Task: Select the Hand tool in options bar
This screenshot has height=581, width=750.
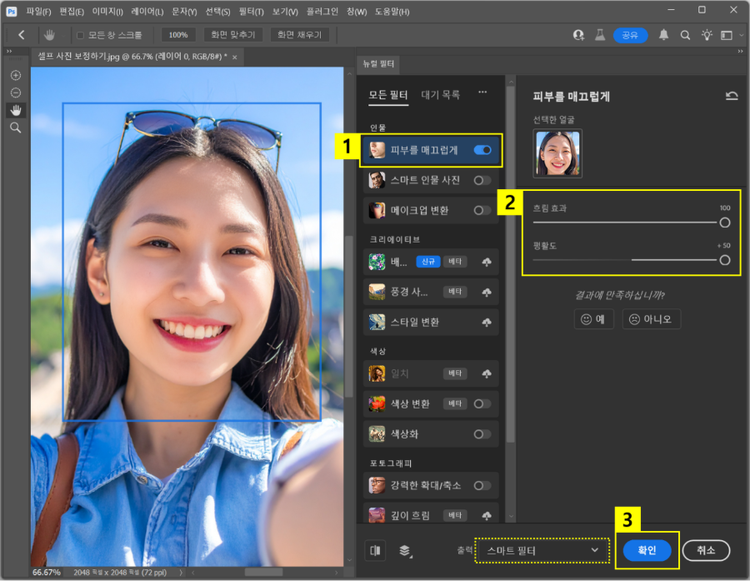Action: [x=49, y=34]
